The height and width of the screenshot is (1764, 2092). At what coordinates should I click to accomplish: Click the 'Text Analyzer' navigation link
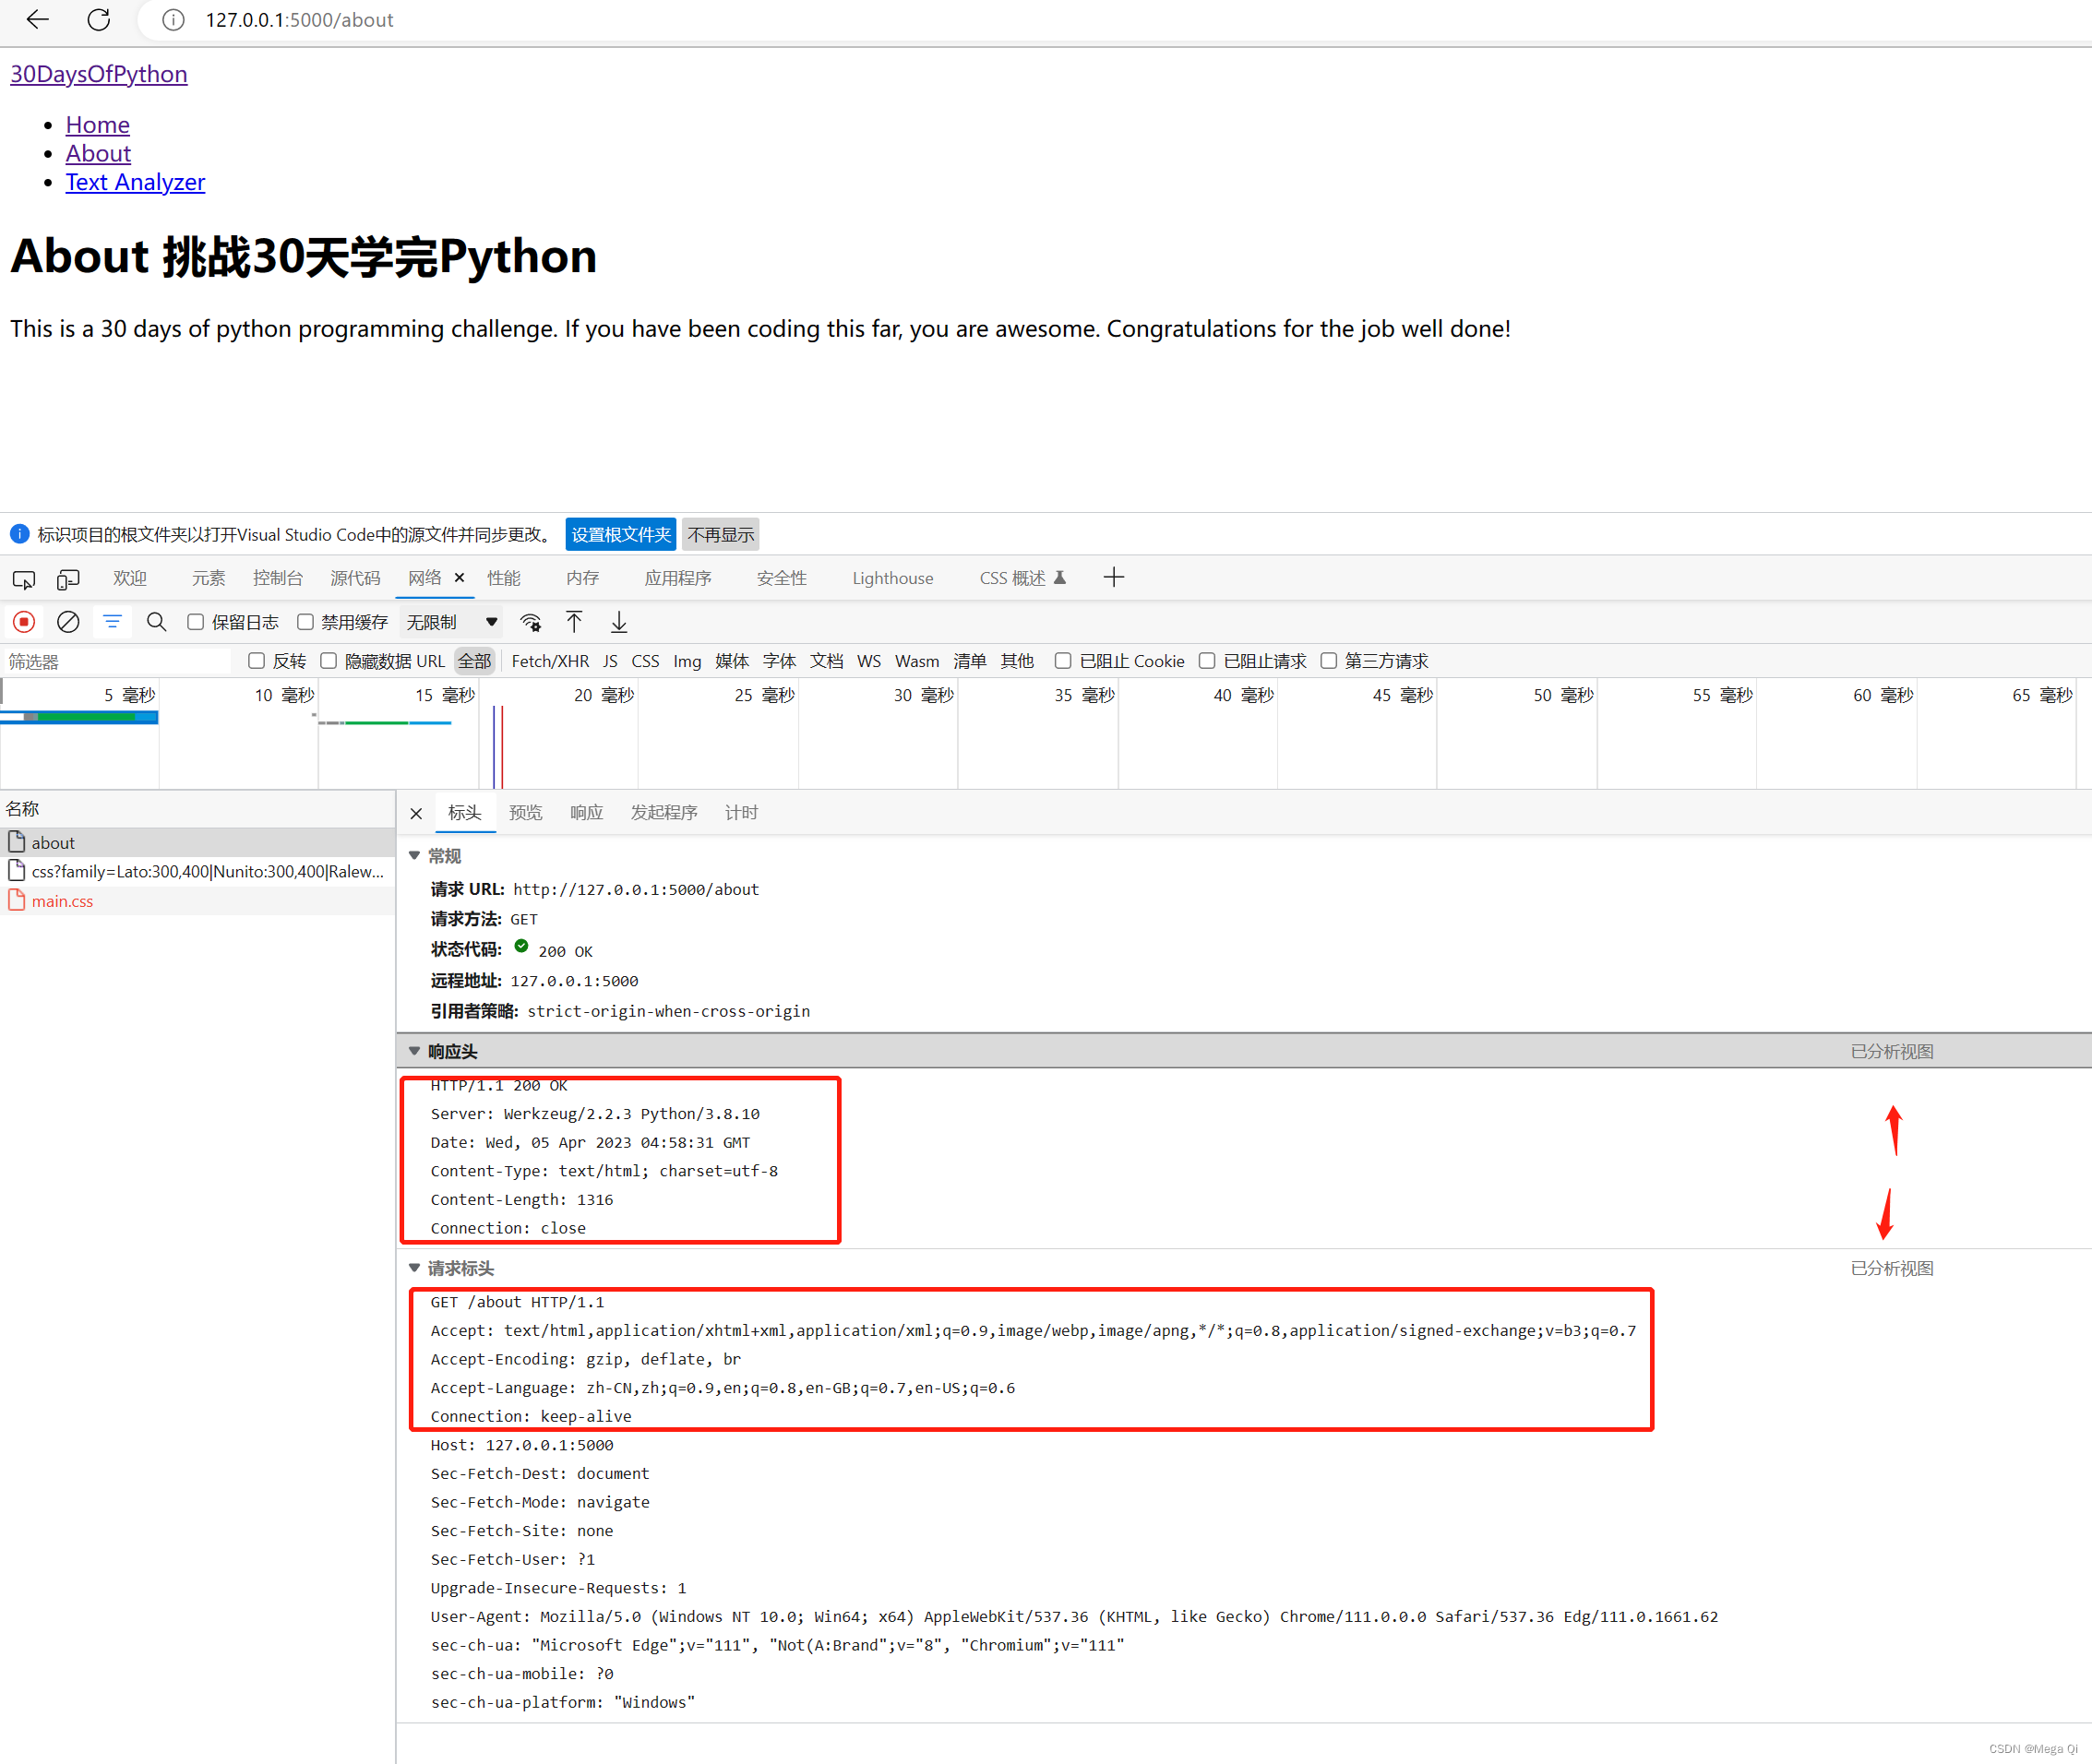[x=135, y=184]
